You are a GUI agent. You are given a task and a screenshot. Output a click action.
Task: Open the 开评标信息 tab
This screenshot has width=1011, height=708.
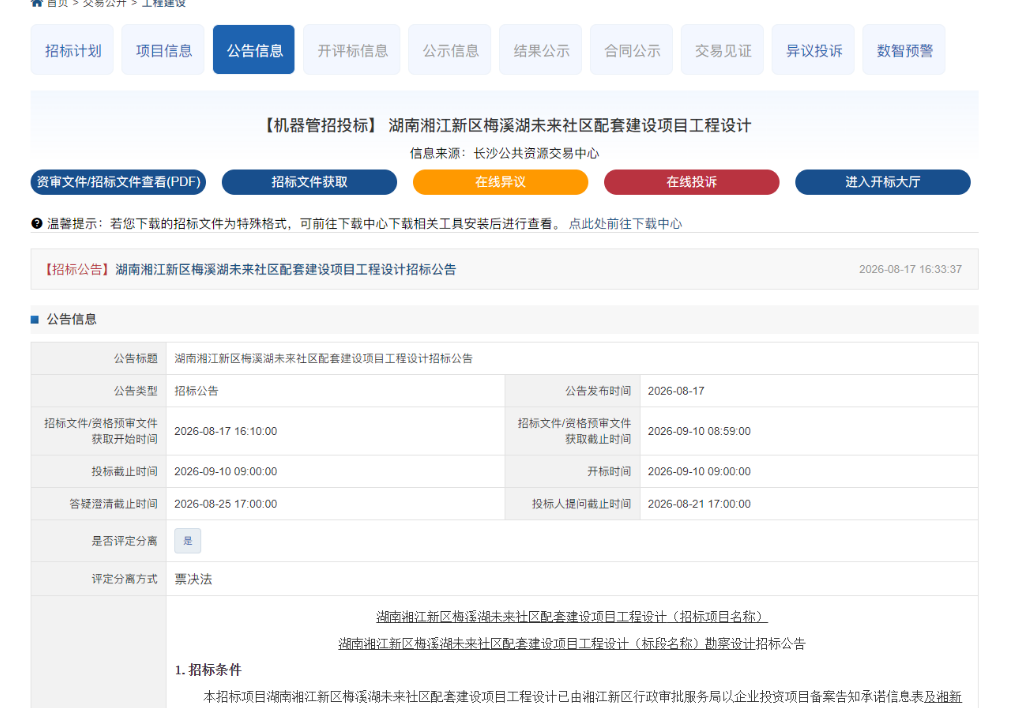pyautogui.click(x=352, y=50)
